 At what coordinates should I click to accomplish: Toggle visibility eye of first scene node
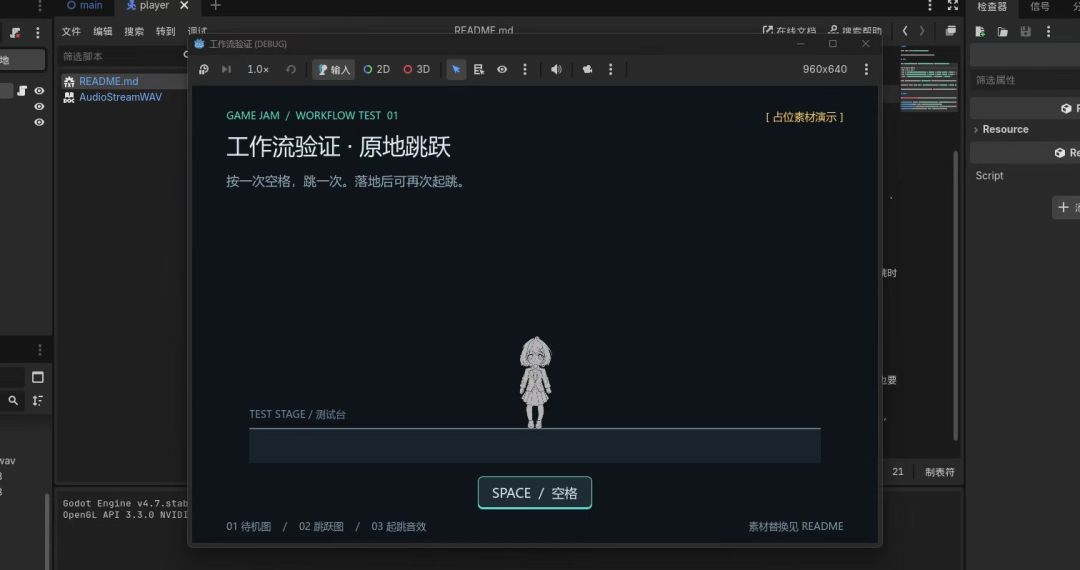pyautogui.click(x=39, y=91)
